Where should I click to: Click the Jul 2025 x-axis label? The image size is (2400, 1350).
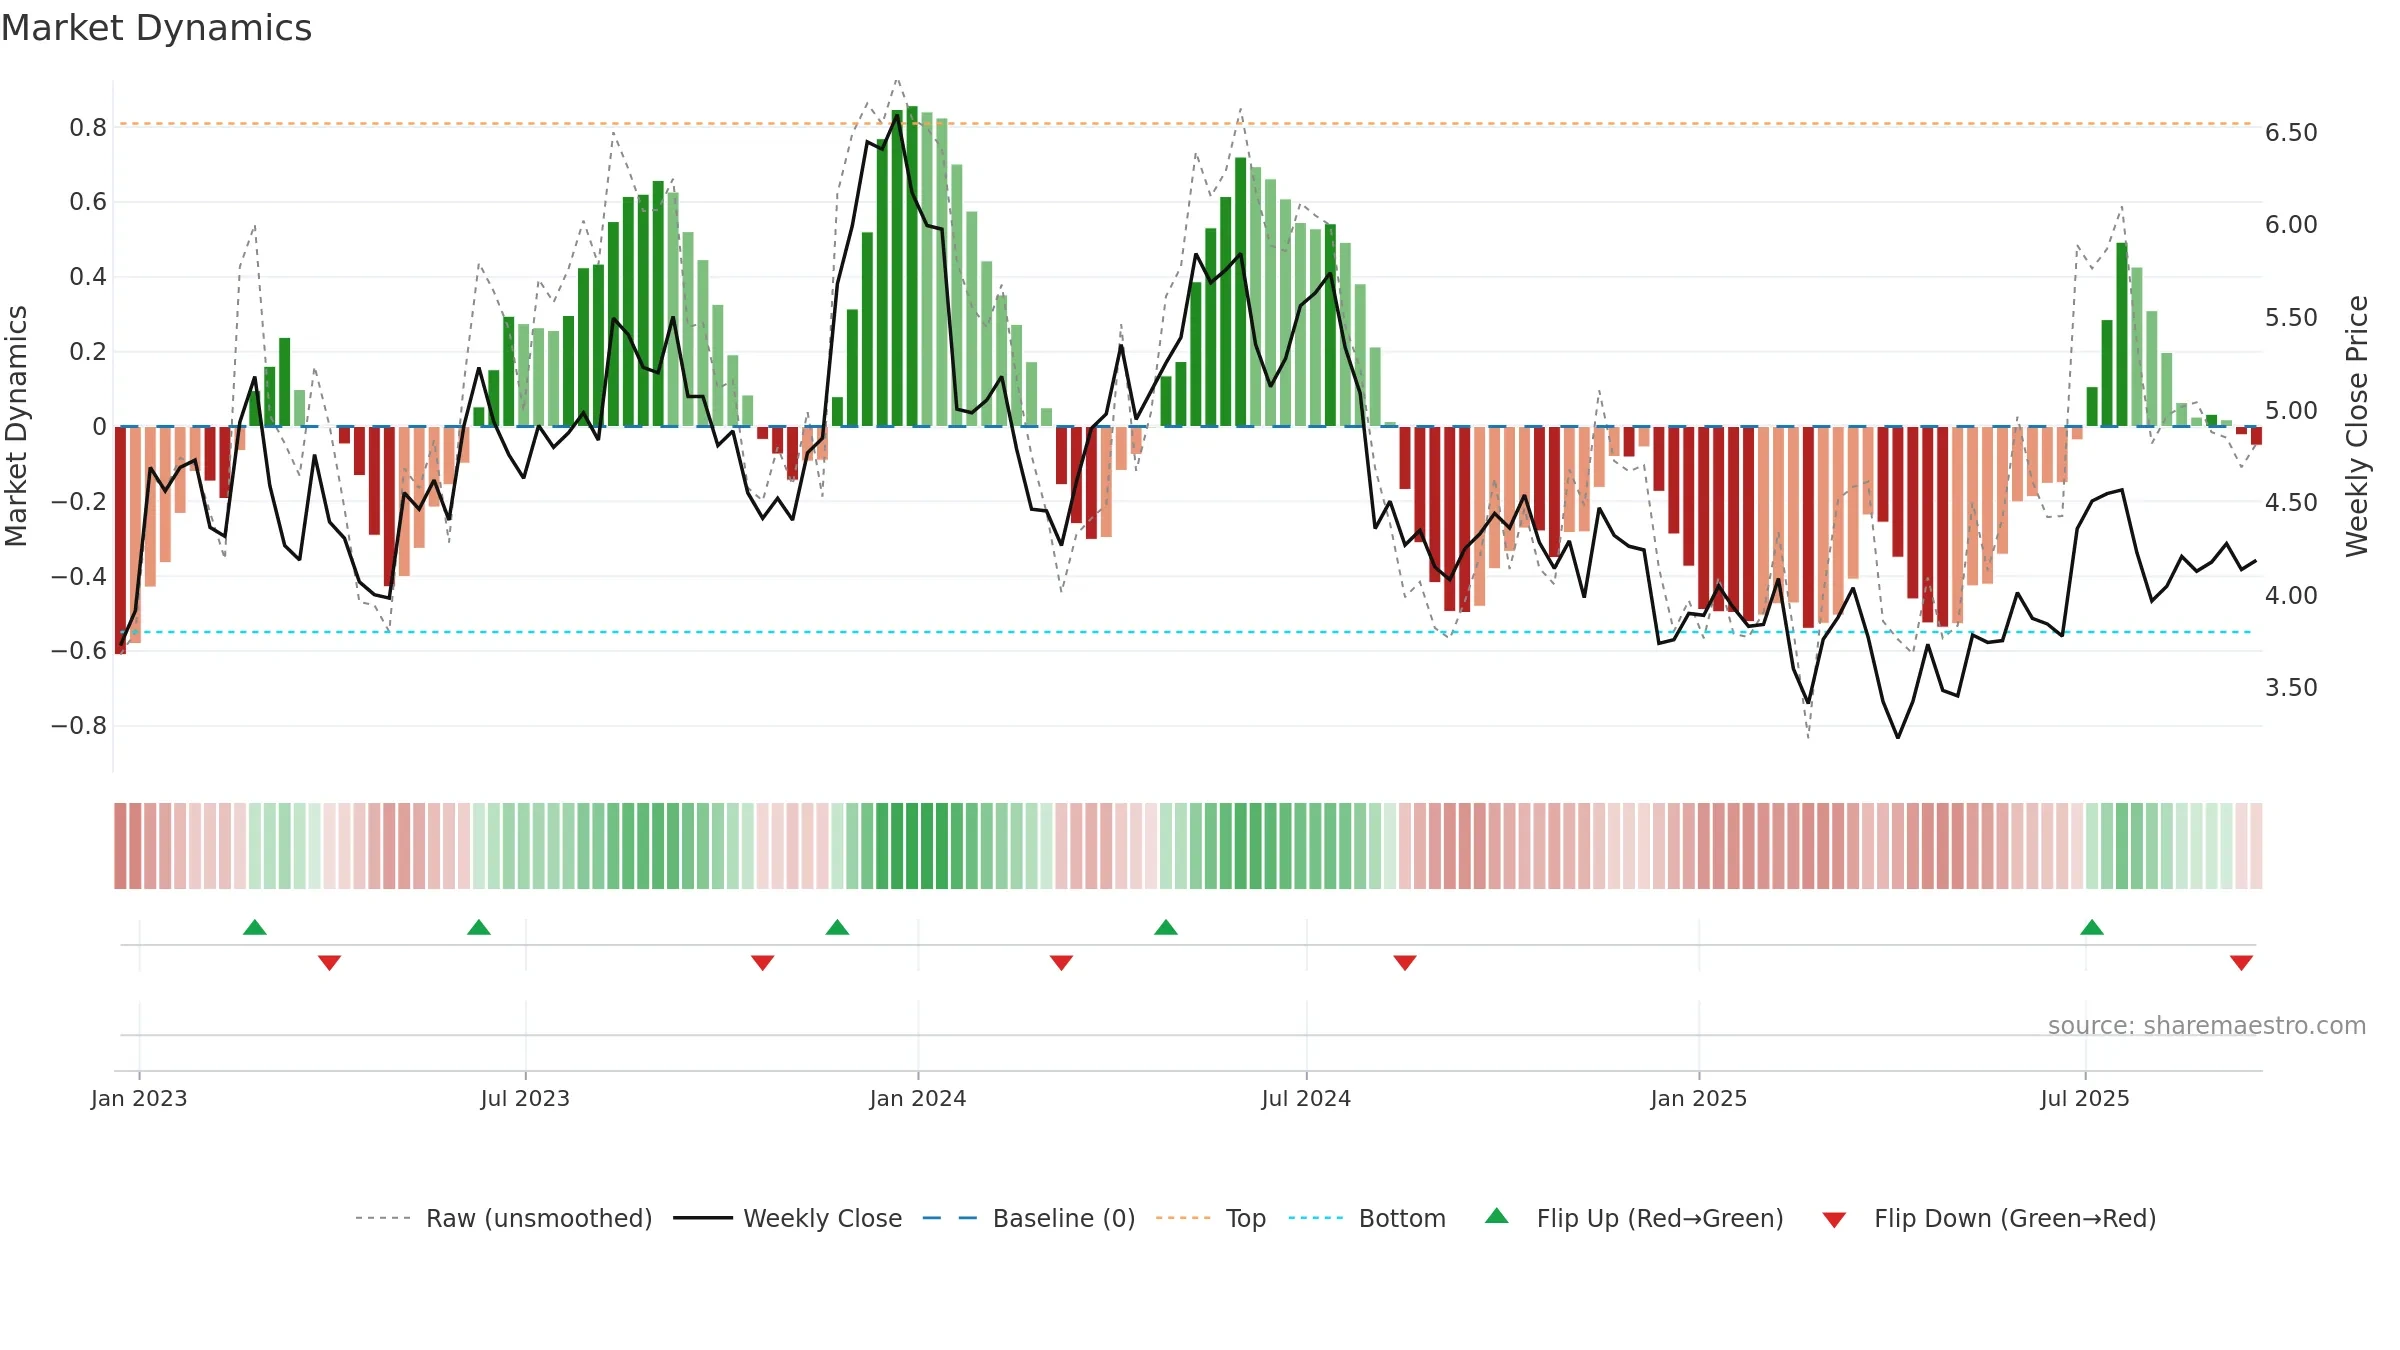2085,1098
